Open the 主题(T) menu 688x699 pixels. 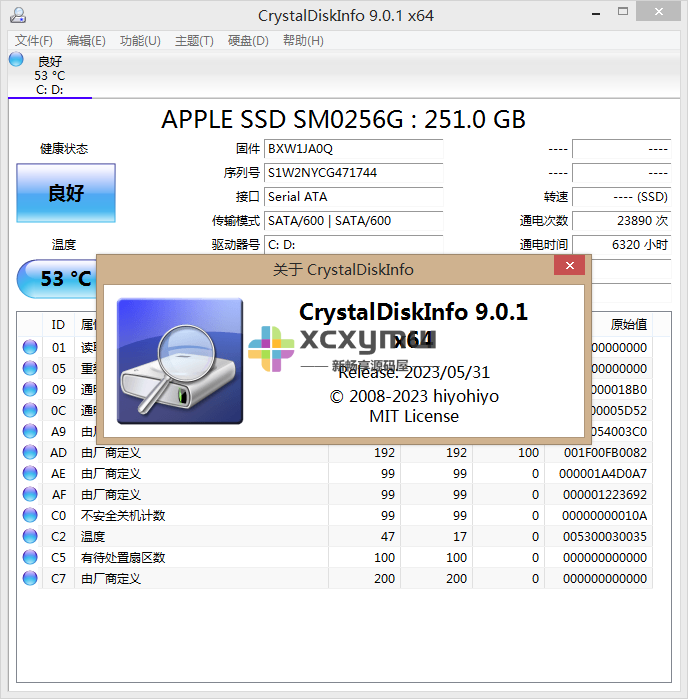(194, 41)
